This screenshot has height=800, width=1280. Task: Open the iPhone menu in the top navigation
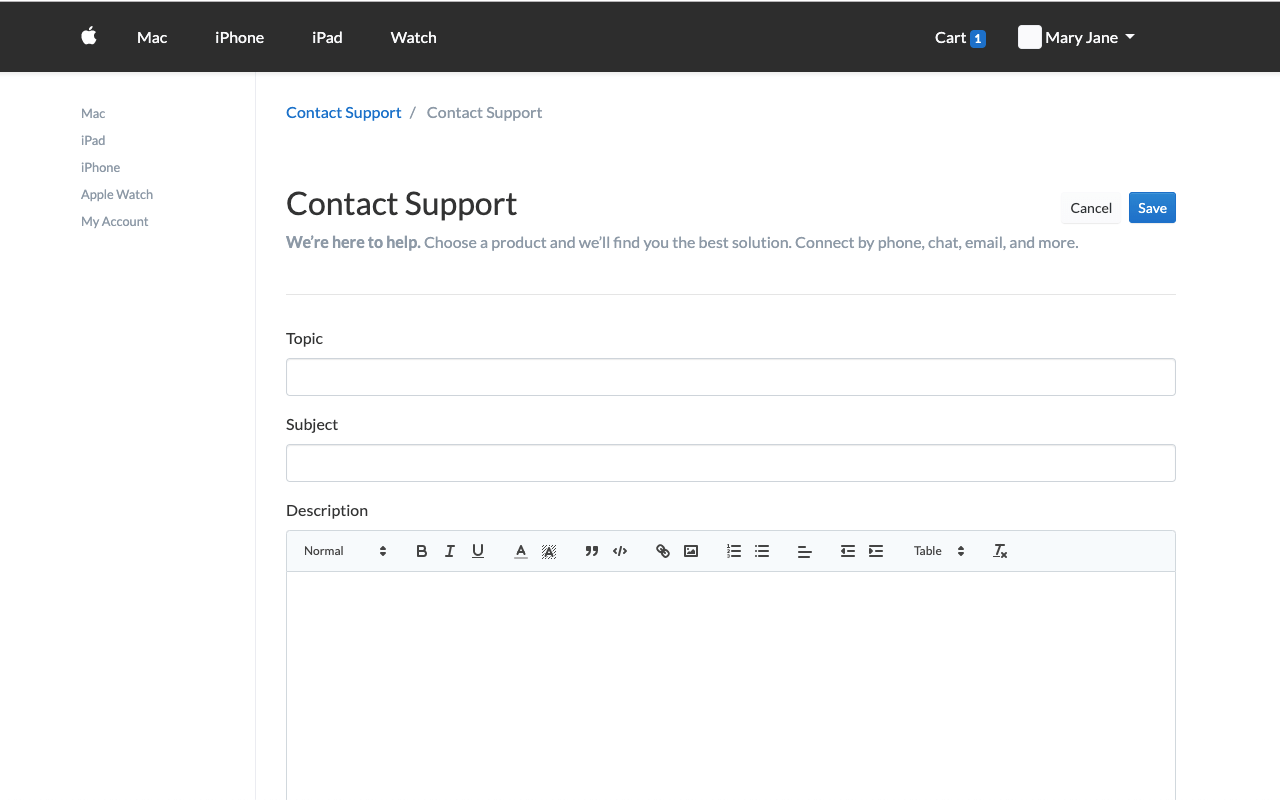click(239, 37)
